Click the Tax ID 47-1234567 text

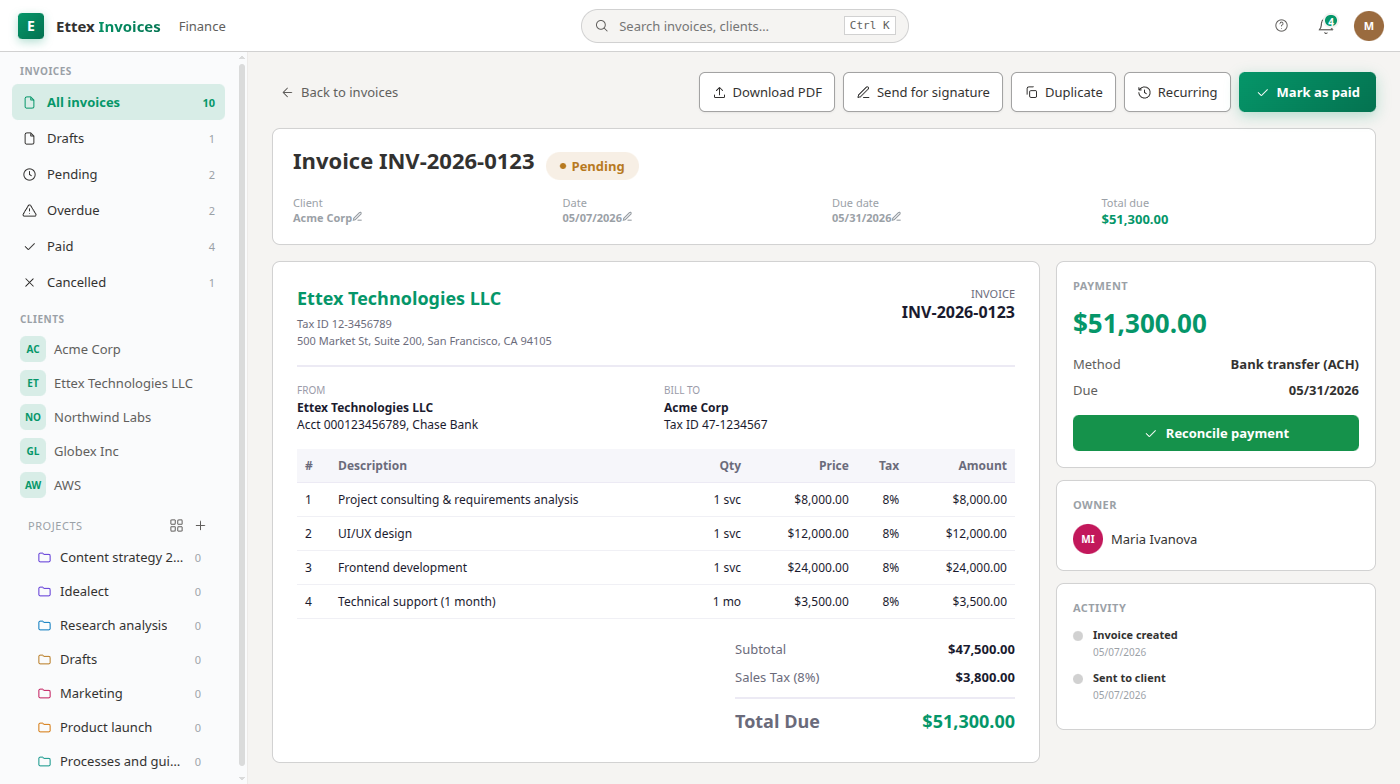716,424
